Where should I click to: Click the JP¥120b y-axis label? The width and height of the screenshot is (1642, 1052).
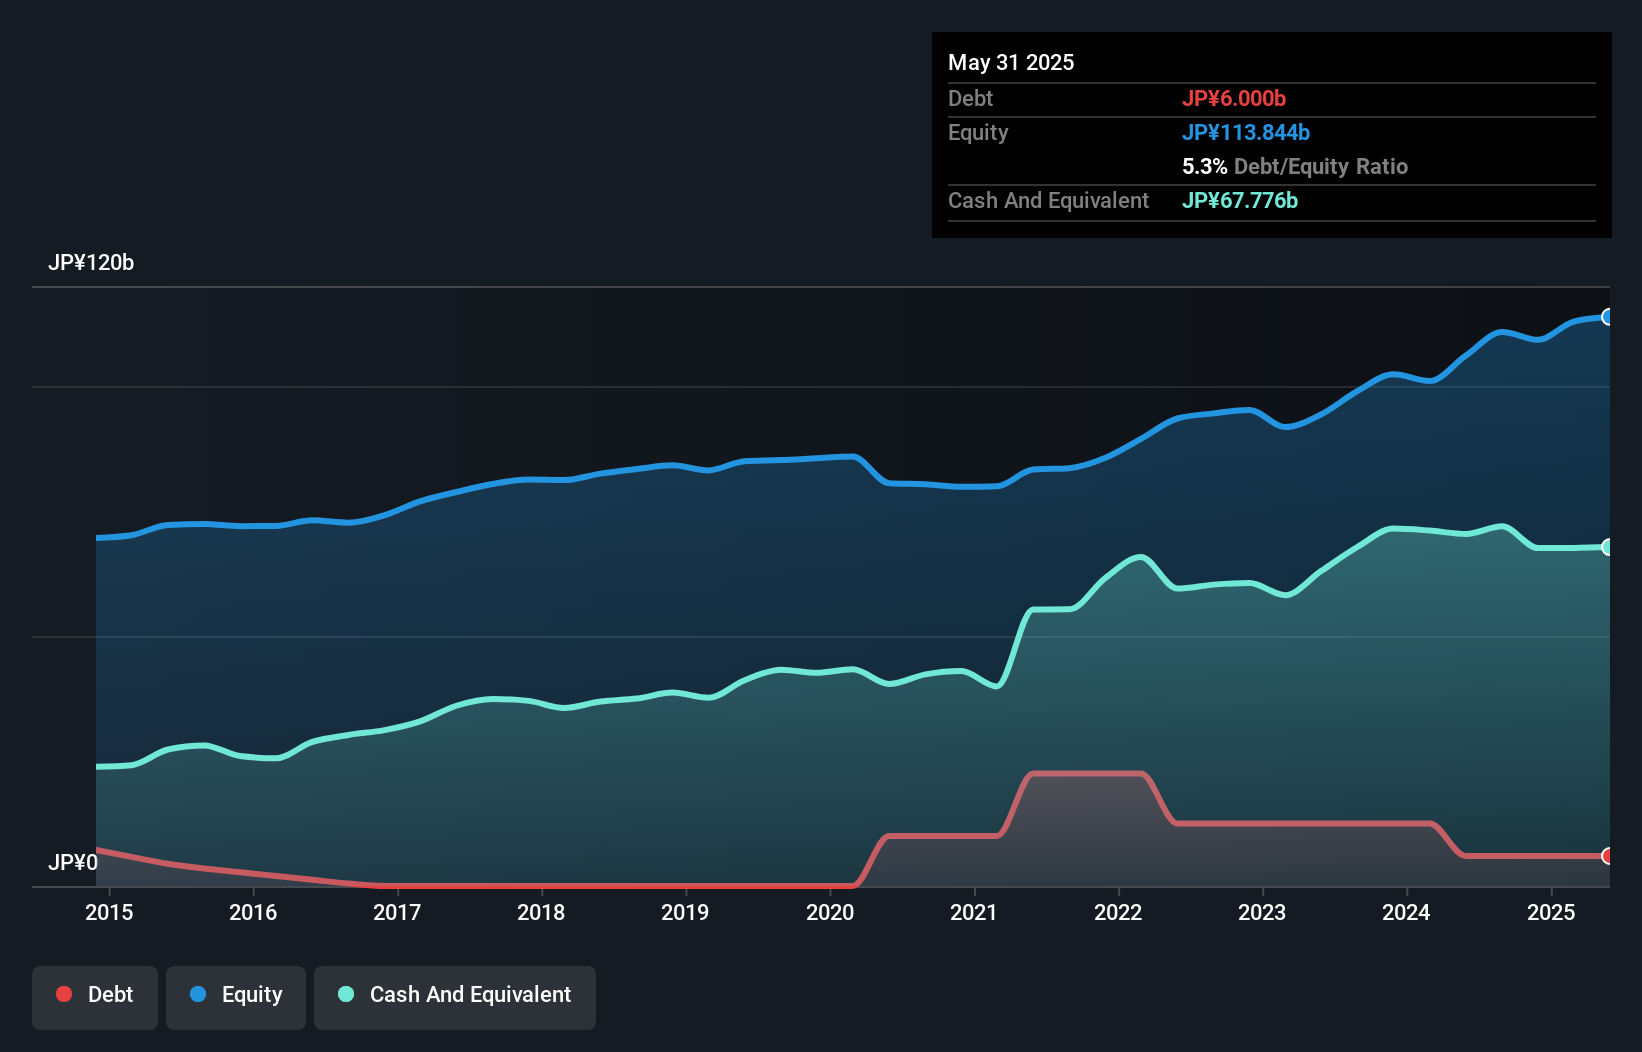(x=91, y=263)
